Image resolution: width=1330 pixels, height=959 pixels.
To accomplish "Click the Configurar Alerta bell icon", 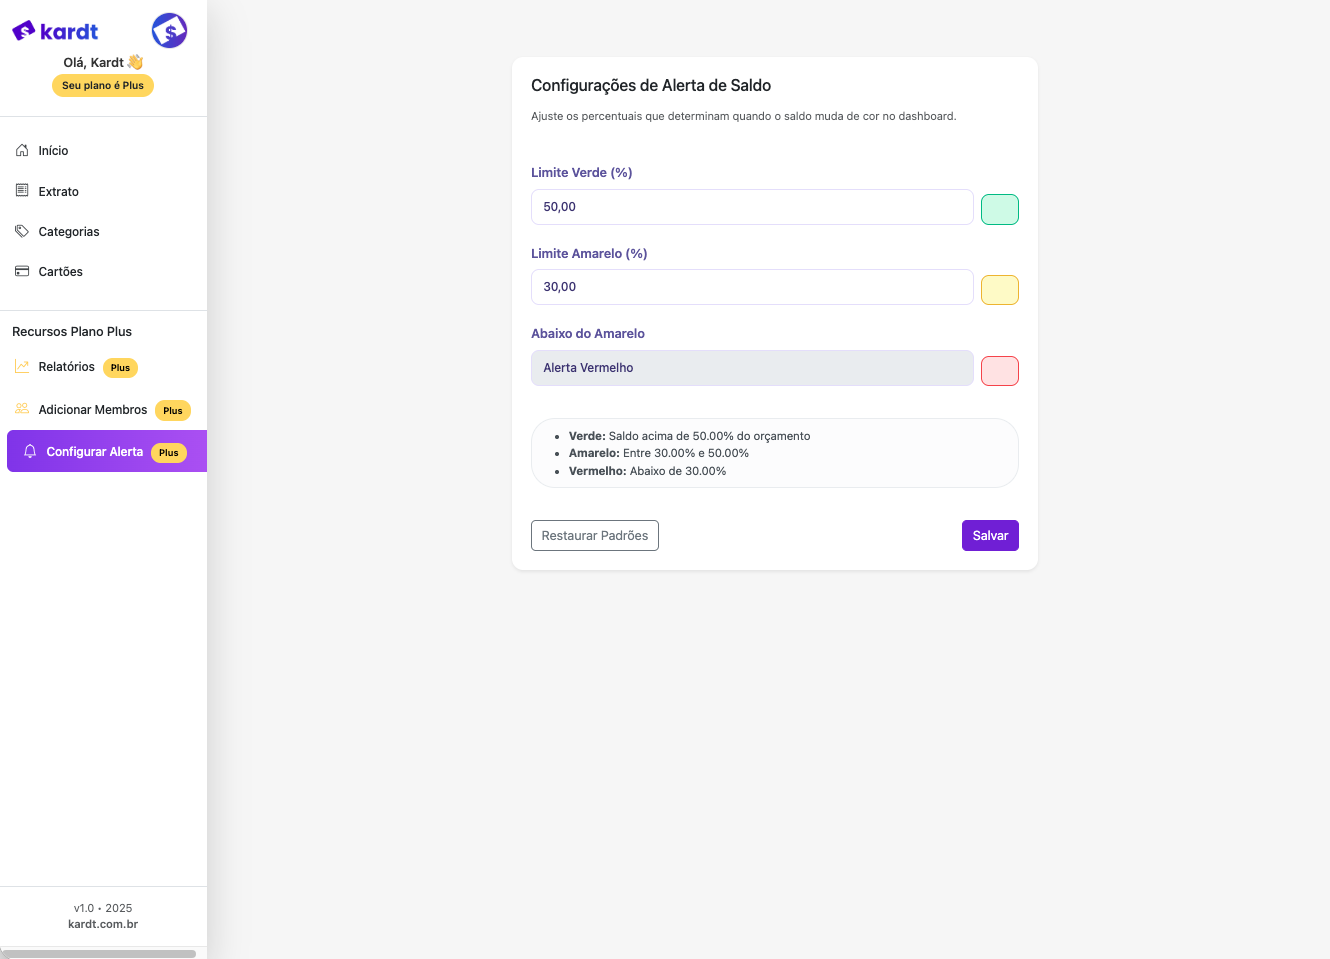I will pyautogui.click(x=30, y=452).
